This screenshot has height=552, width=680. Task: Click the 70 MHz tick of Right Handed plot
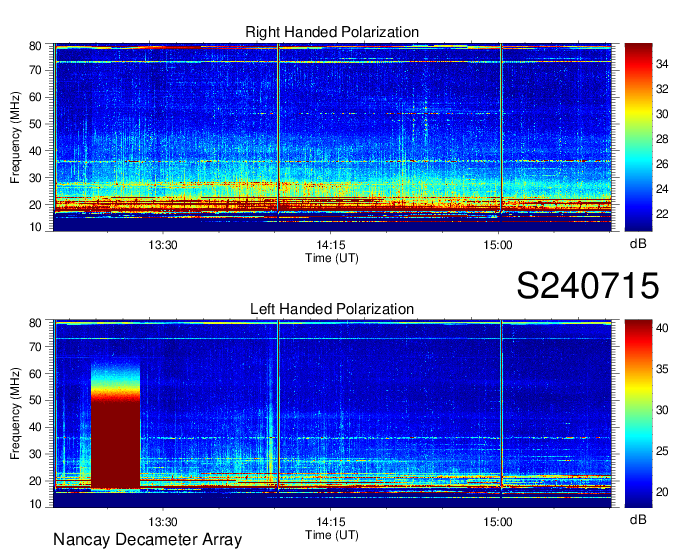35,70
